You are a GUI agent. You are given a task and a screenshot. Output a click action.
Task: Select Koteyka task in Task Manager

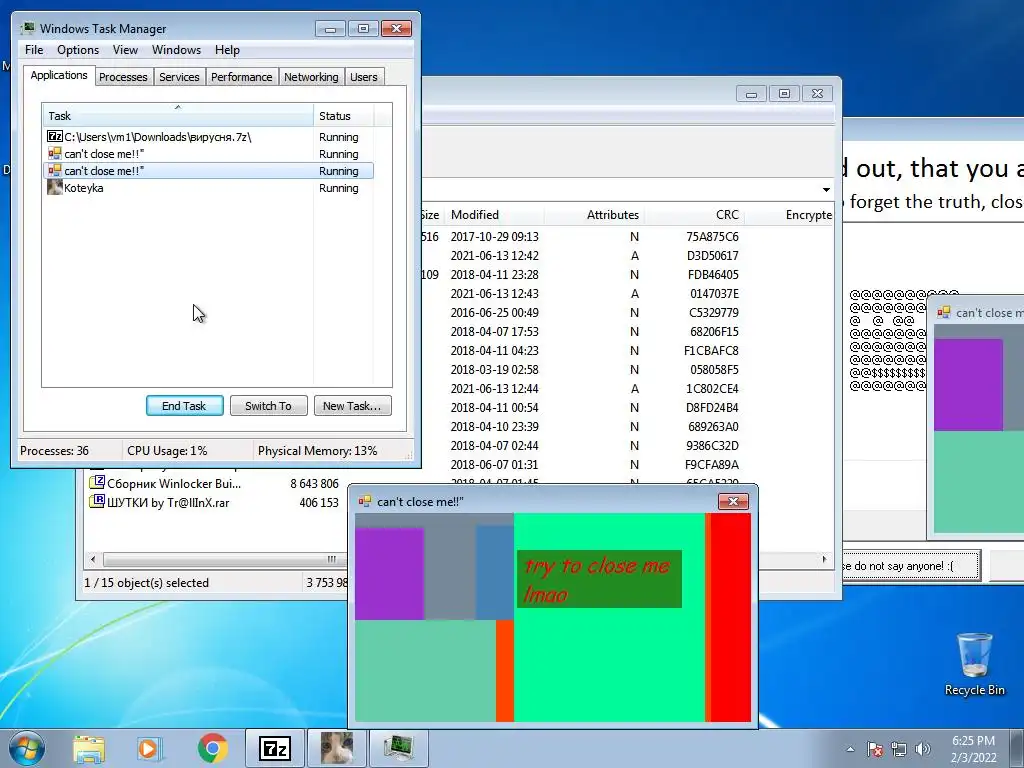[x=208, y=188]
